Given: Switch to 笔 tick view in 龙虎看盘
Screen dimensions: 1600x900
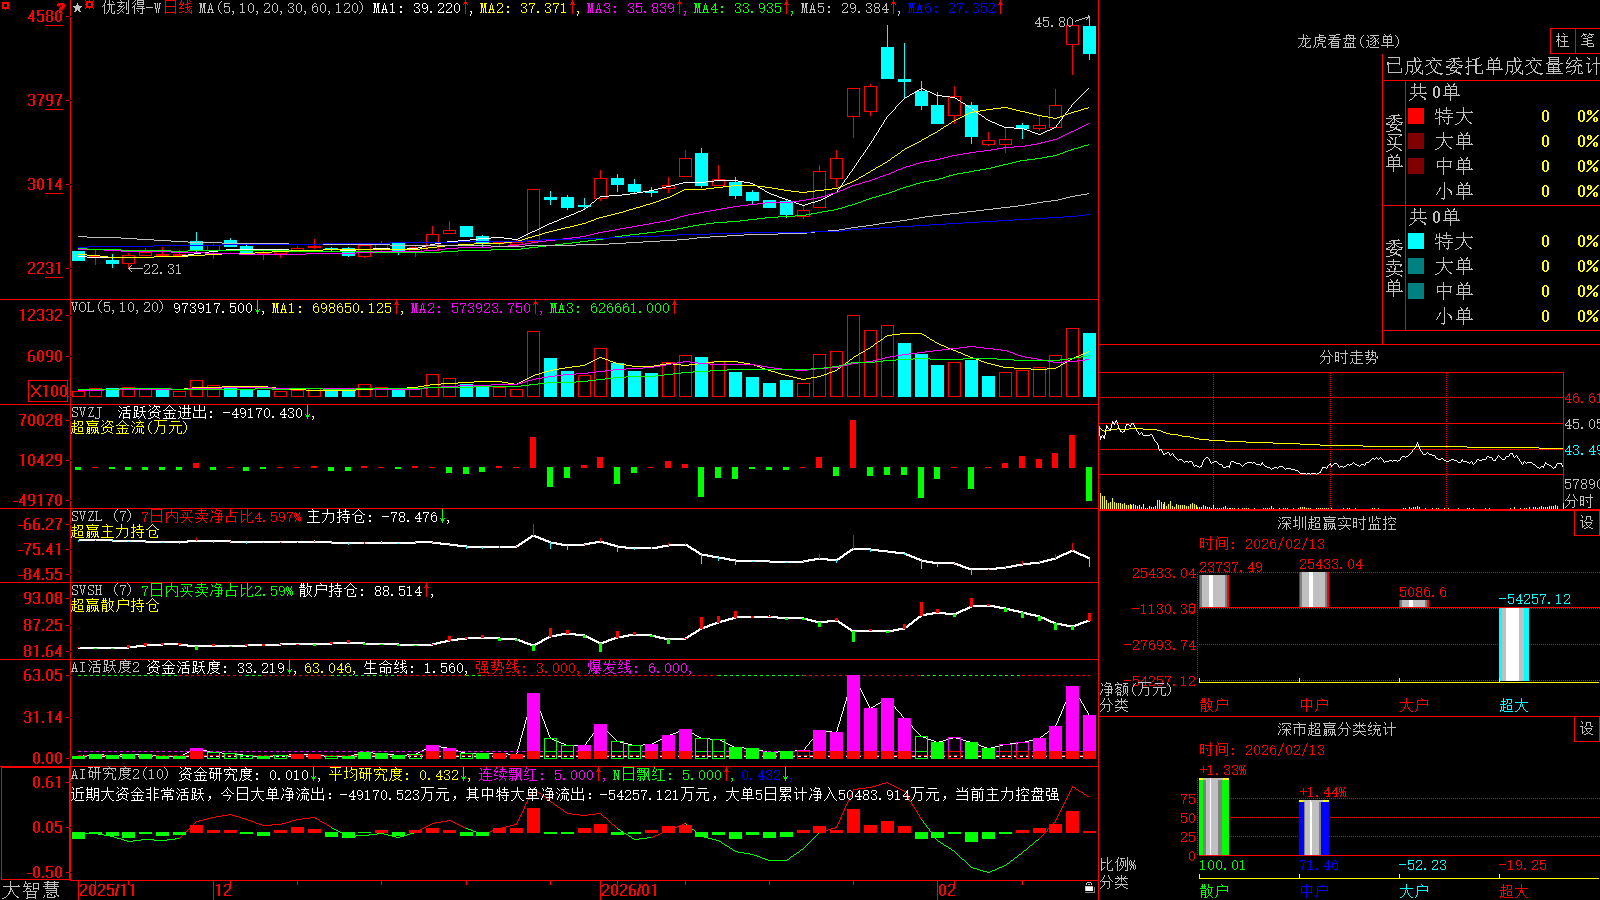Looking at the screenshot, I should tap(1588, 40).
